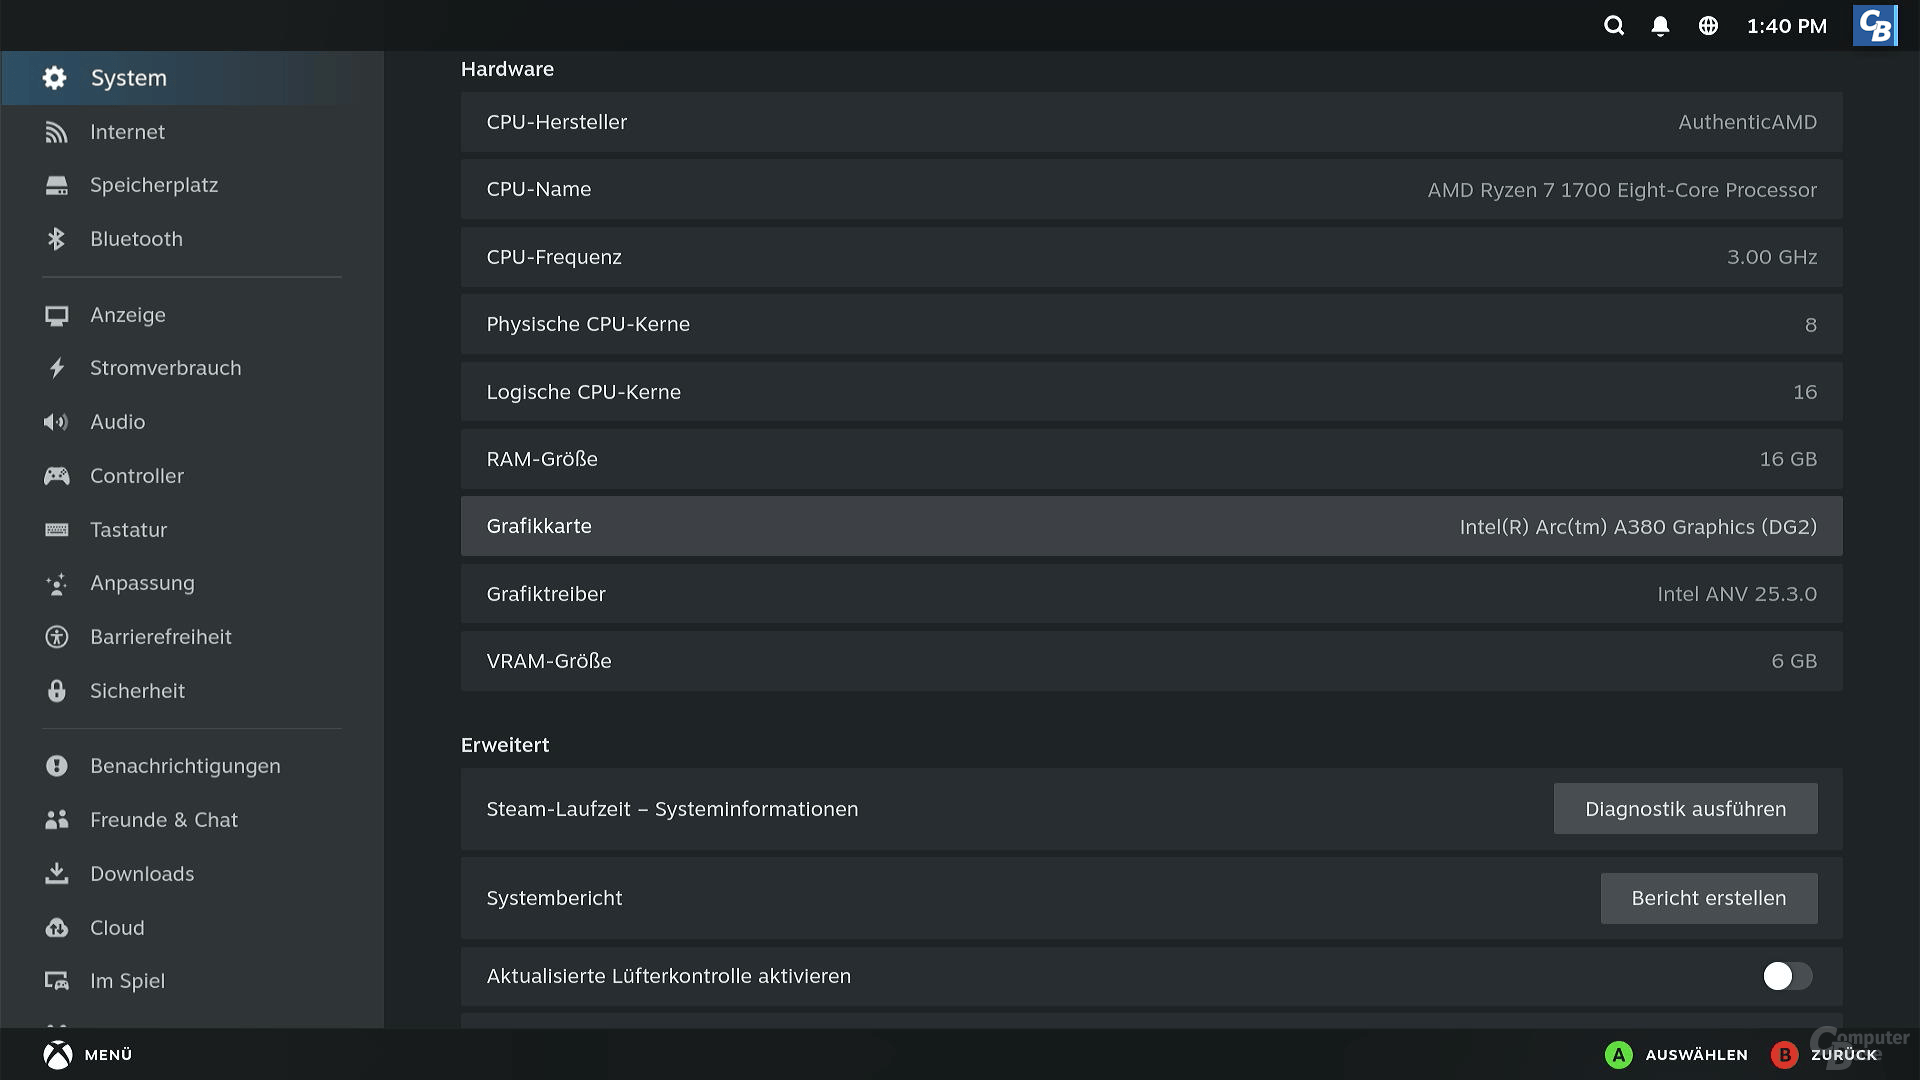Viewport: 1920px width, 1080px height.
Task: Select the VRAM-Größe row
Action: pyautogui.click(x=1151, y=661)
